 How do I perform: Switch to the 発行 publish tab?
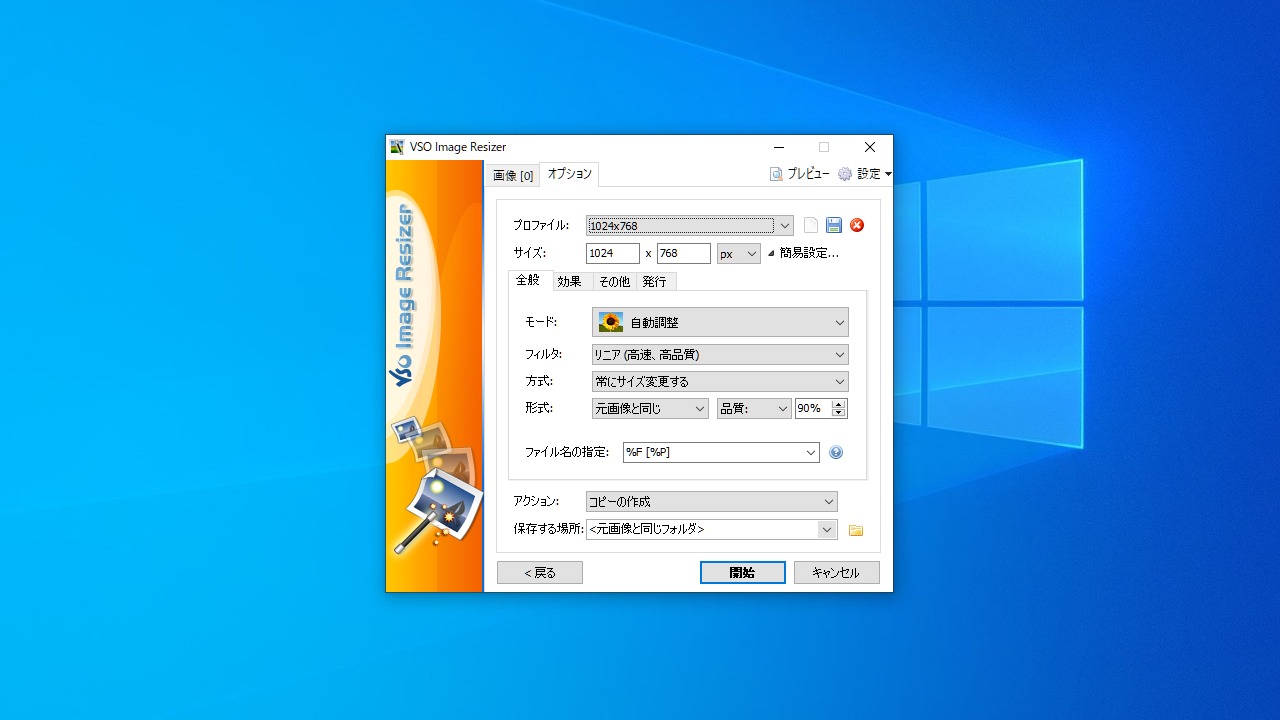coord(655,282)
